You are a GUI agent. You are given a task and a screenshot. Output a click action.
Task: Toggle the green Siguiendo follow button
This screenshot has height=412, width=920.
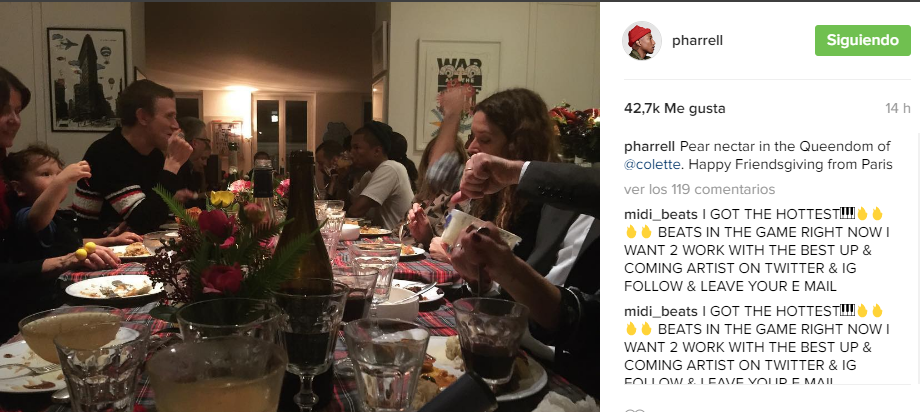pyautogui.click(x=862, y=40)
